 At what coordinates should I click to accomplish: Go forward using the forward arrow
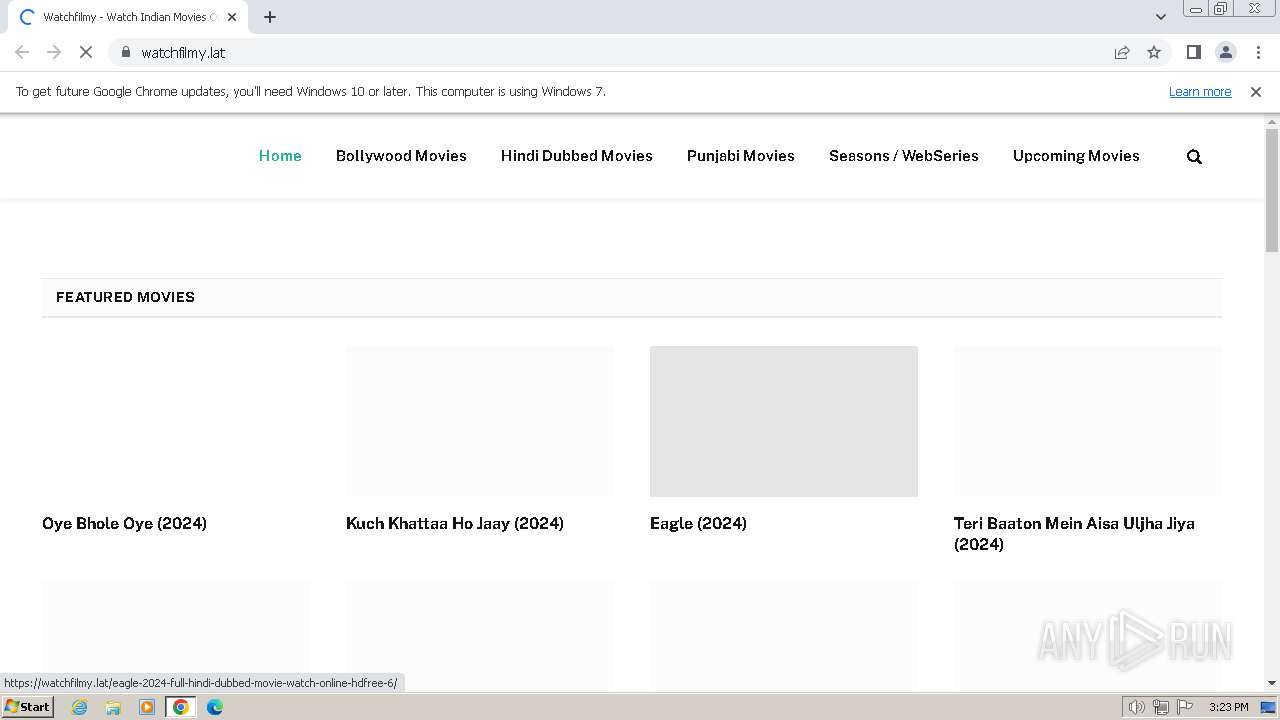[x=54, y=52]
